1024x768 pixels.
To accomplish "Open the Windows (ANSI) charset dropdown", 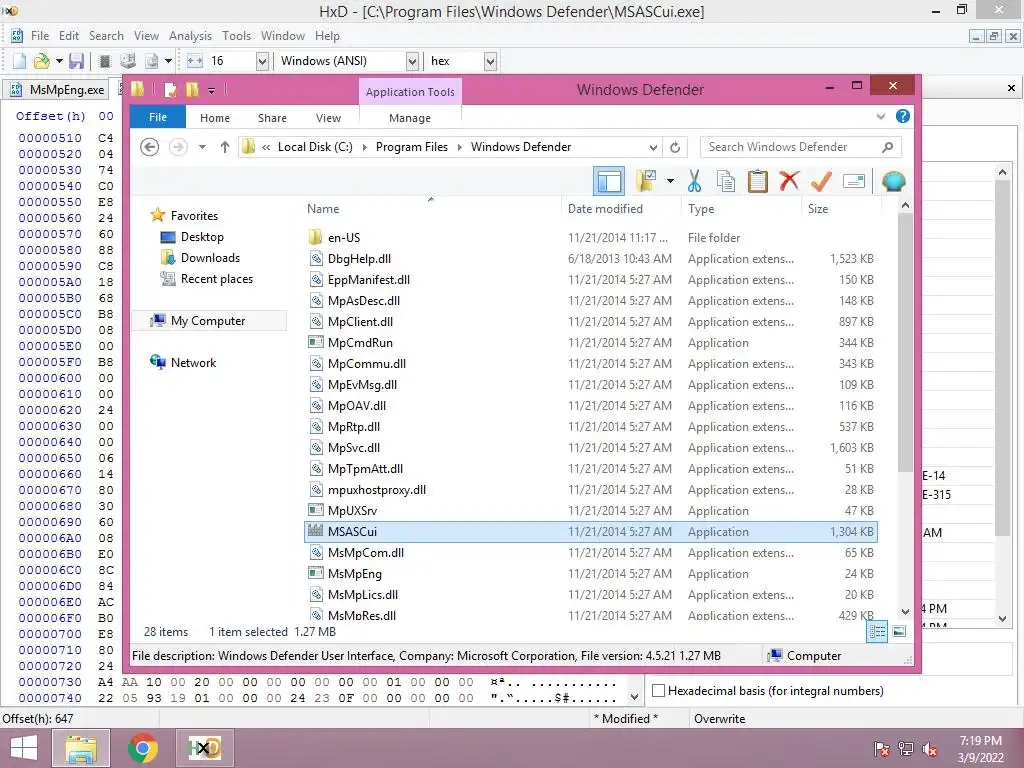I will [412, 61].
